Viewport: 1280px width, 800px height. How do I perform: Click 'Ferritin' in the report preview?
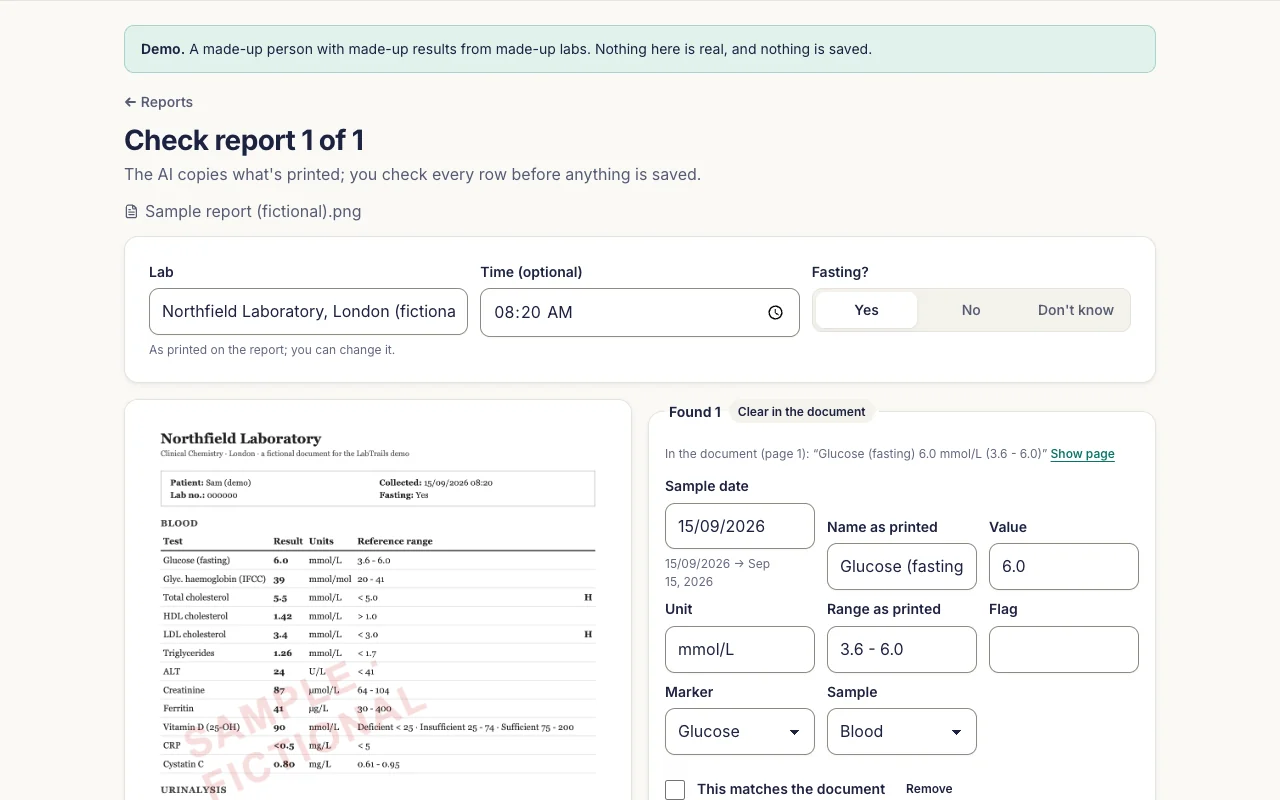(178, 708)
